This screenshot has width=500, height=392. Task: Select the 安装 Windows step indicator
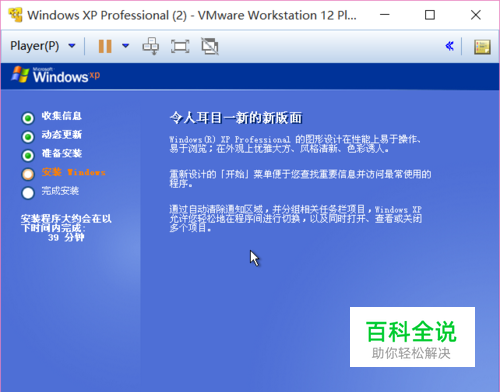[x=28, y=174]
